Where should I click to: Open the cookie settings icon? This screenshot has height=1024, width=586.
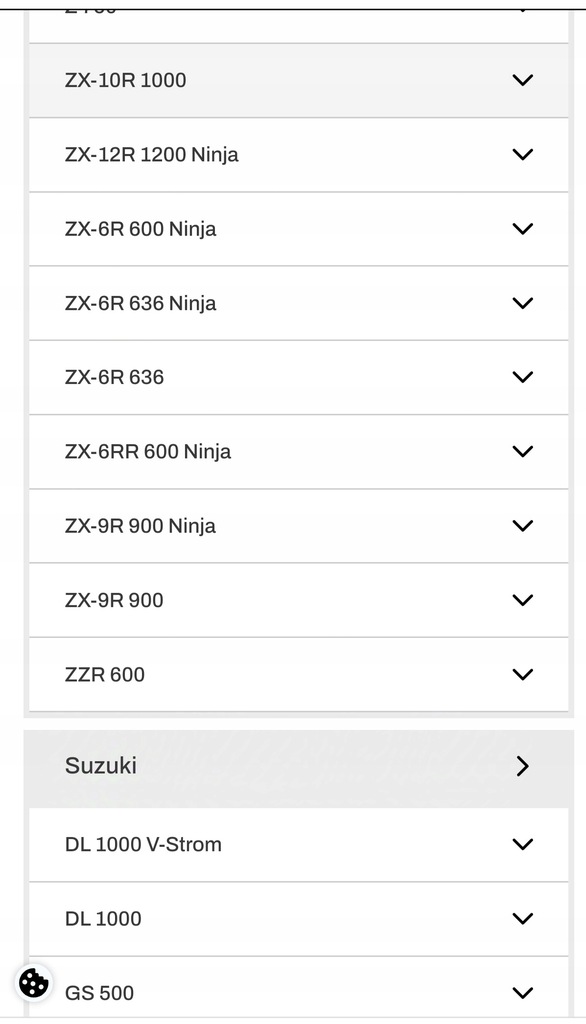click(x=33, y=982)
